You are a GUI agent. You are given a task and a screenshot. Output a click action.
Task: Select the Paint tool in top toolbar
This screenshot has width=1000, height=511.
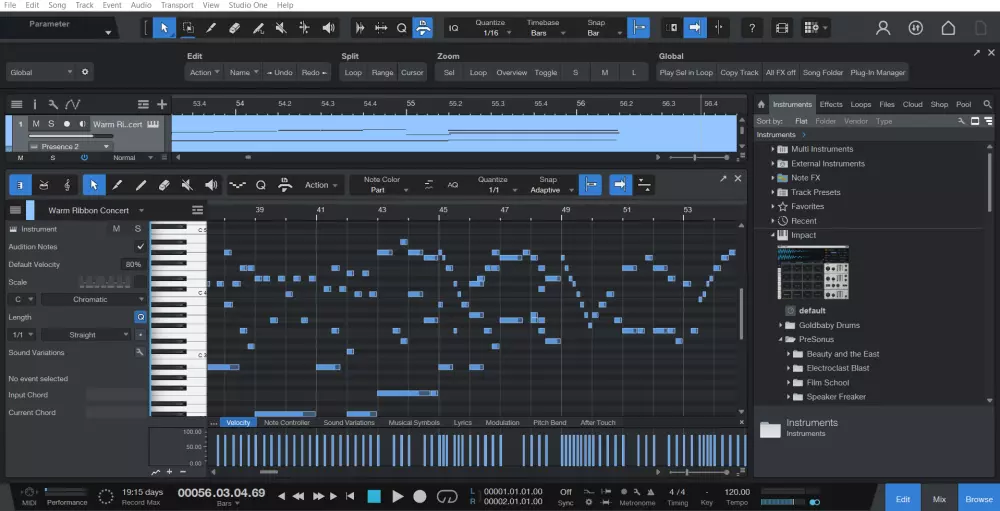click(260, 28)
